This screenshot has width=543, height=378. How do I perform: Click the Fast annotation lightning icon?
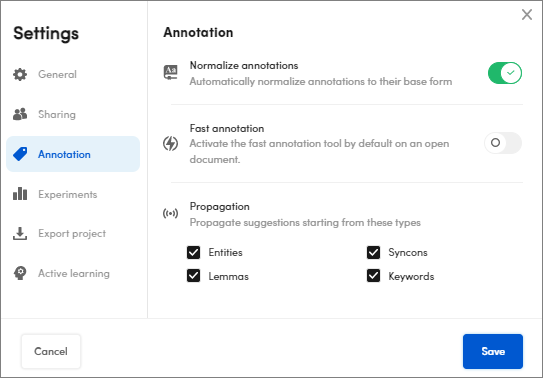click(170, 143)
